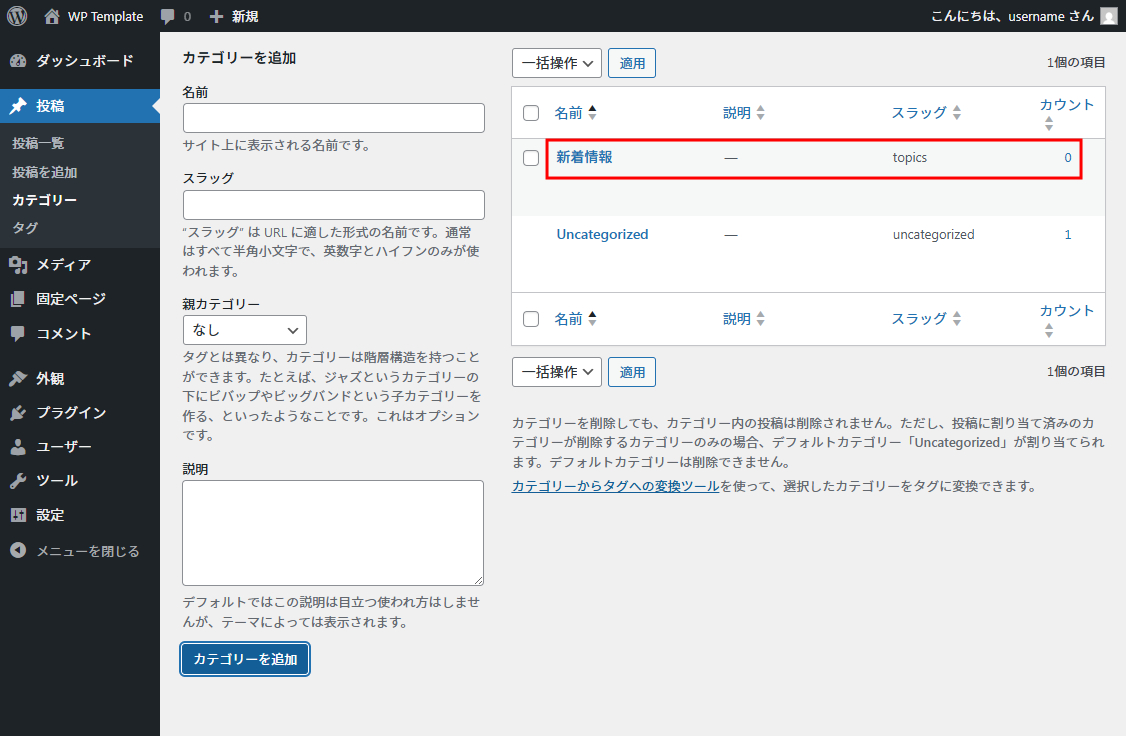Open the 設定 menu label
Image resolution: width=1126 pixels, height=736 pixels.
pos(50,515)
